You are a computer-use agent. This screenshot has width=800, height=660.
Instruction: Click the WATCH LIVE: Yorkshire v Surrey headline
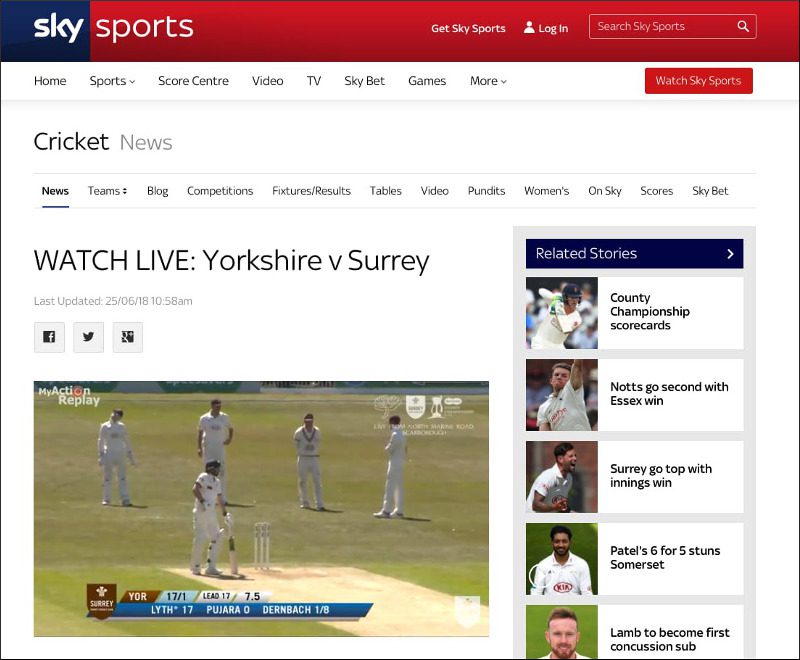232,261
